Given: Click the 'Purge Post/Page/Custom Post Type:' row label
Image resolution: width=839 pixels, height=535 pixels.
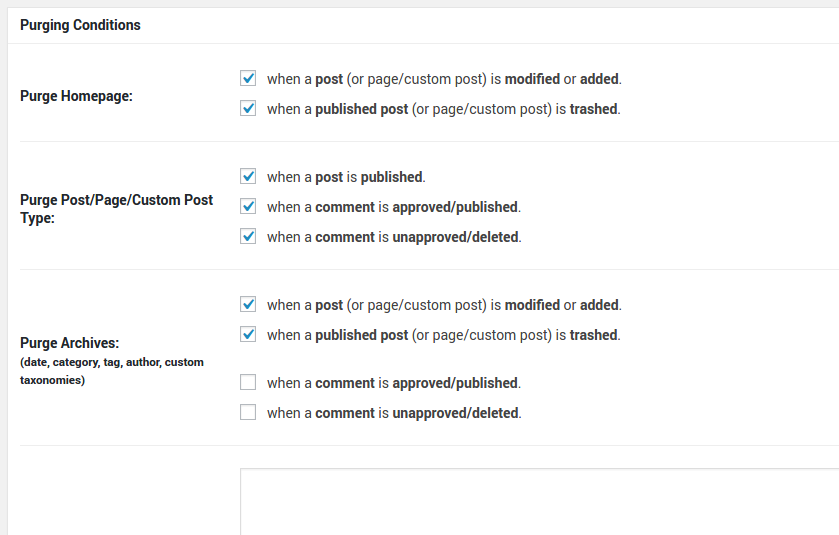Looking at the screenshot, I should point(116,208).
